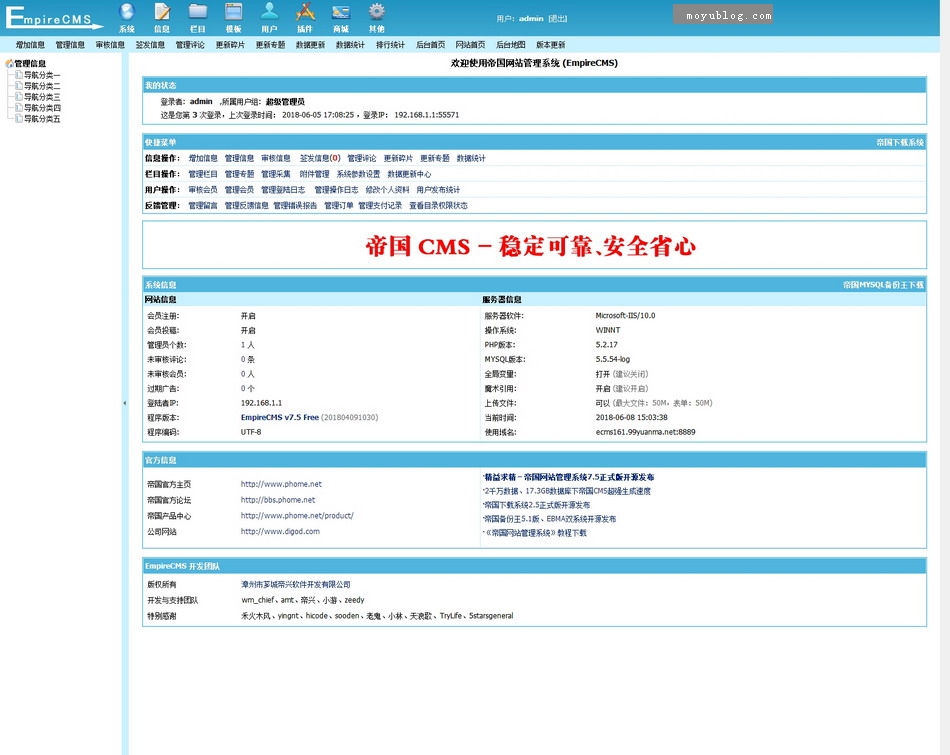Click the page icon beside 导航分类三
Screen dimensions: 950x755
pos(19,96)
